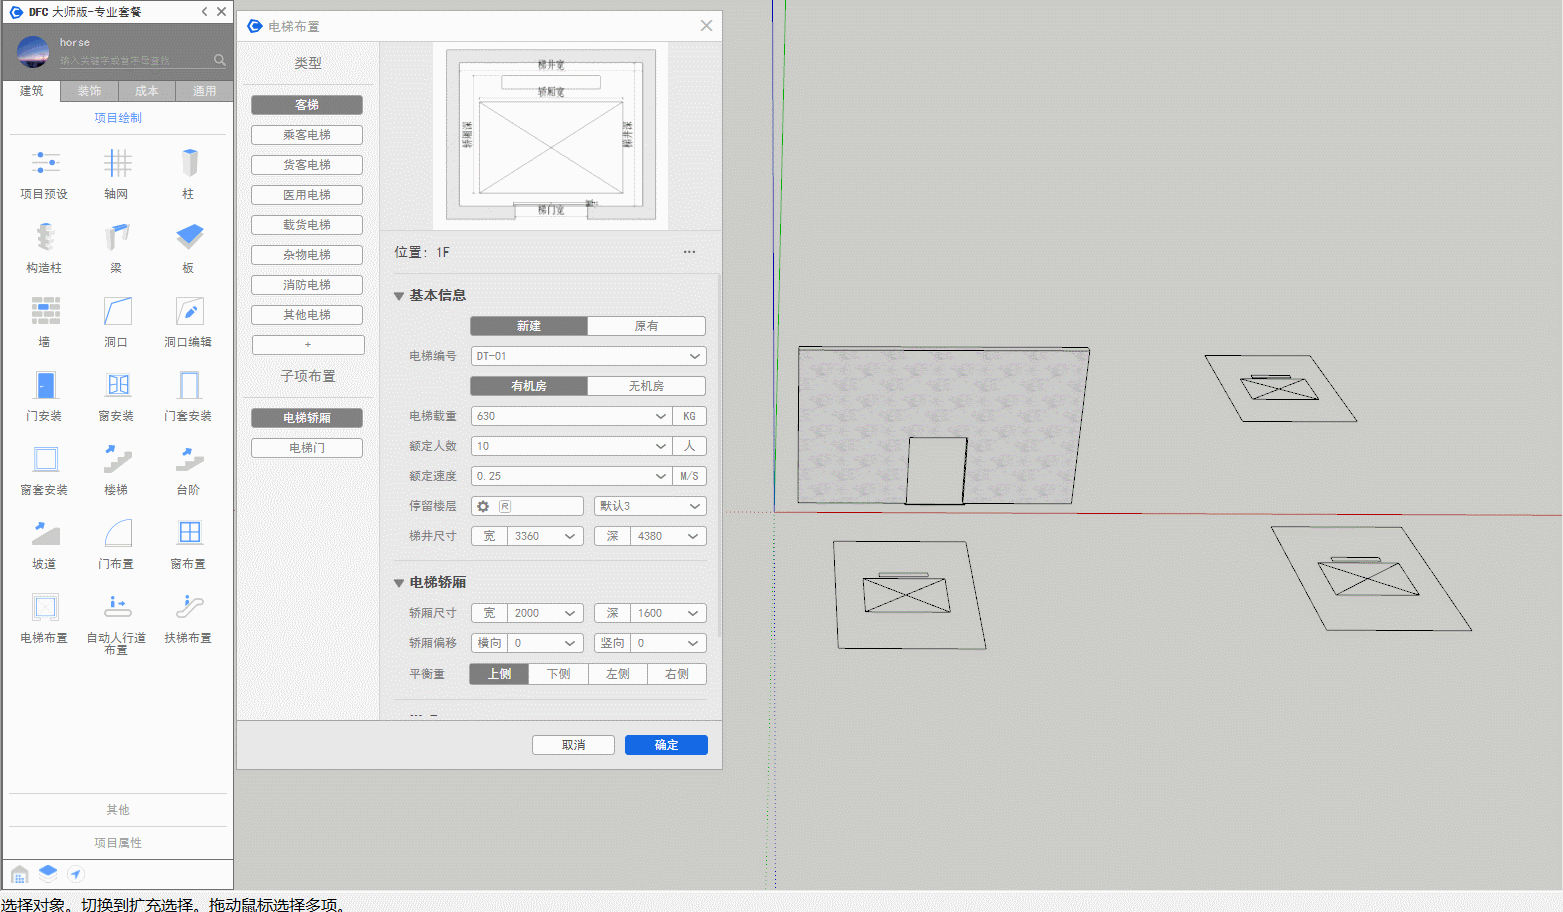
Task: Click the 柱 column tool icon
Action: coord(189,163)
